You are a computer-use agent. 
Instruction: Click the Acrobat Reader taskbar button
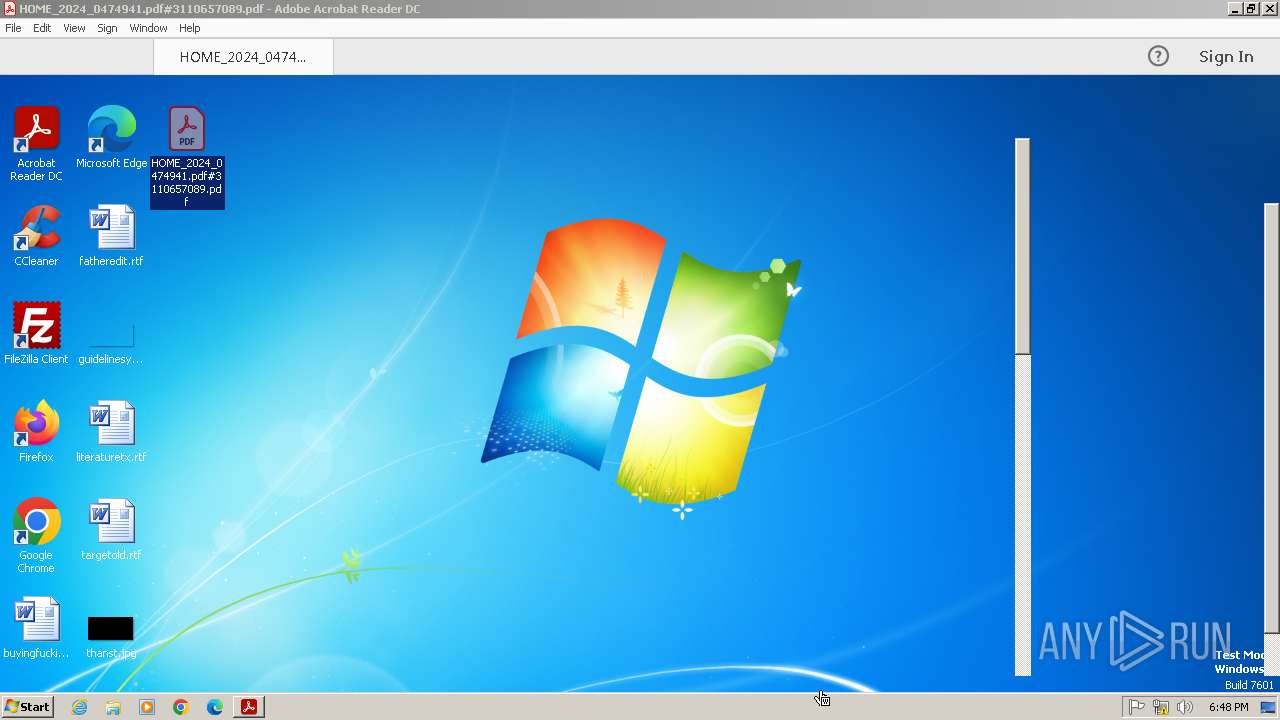[249, 707]
